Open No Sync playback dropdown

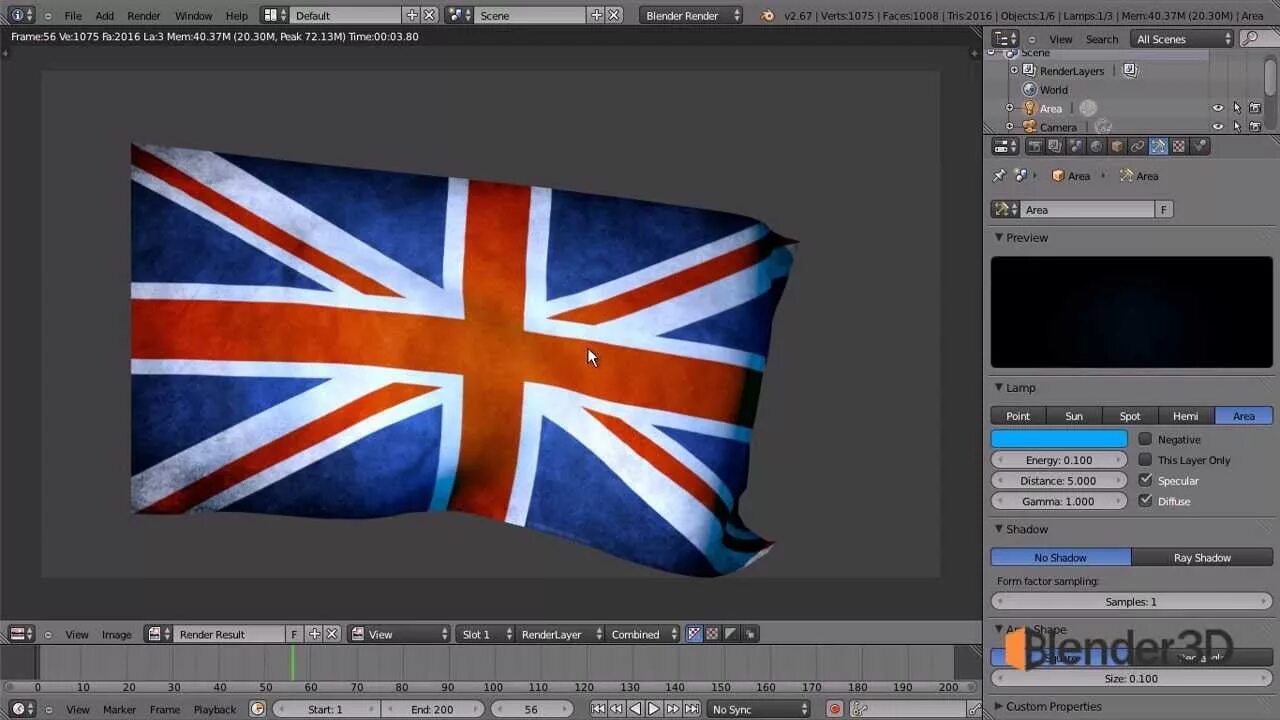(758, 709)
